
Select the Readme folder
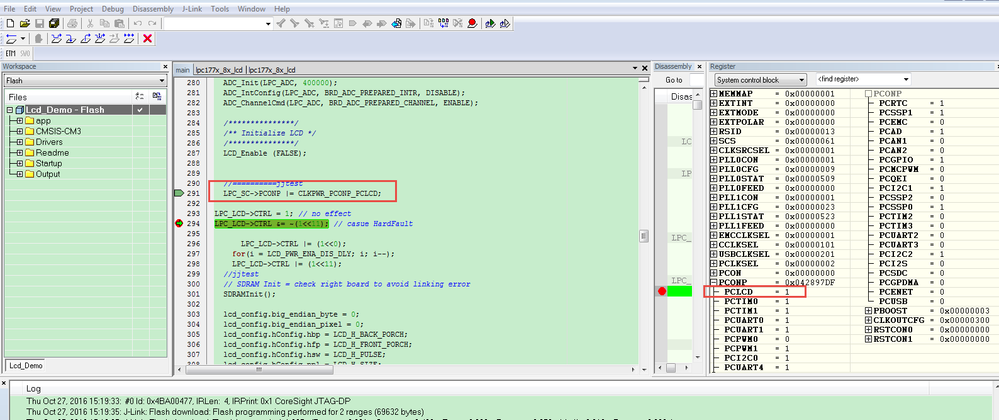(52, 152)
